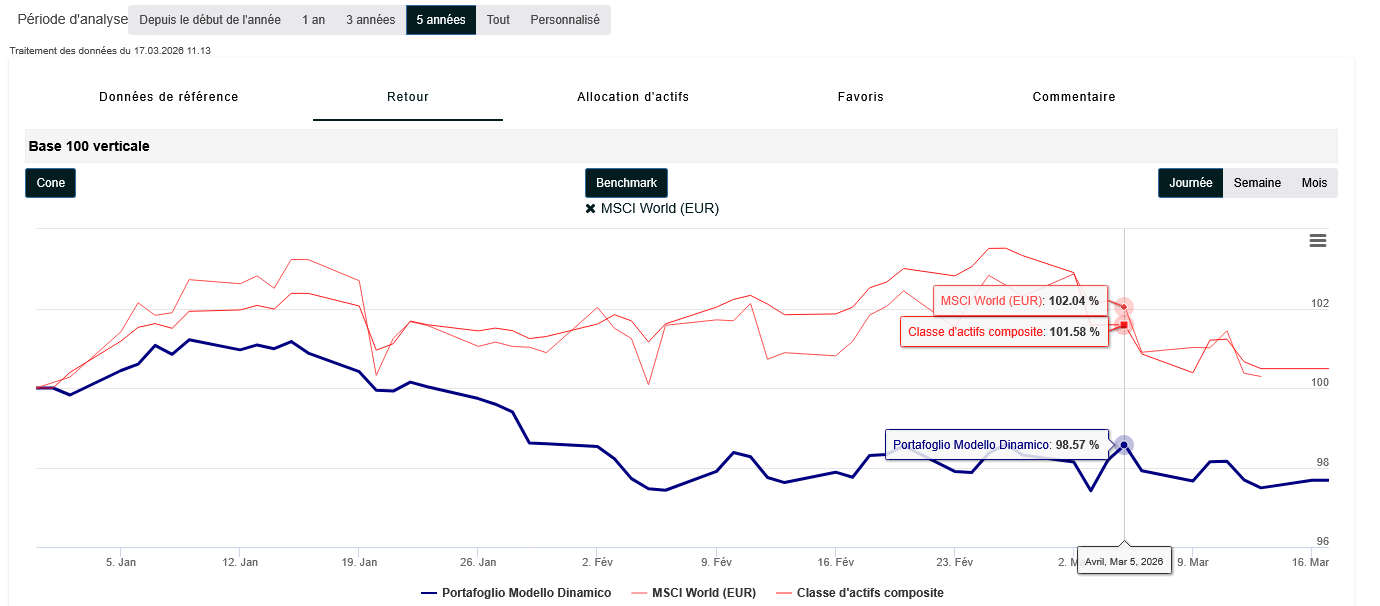Open the Benchmark selector
Viewport: 1380px width, 606px height.
pos(626,183)
